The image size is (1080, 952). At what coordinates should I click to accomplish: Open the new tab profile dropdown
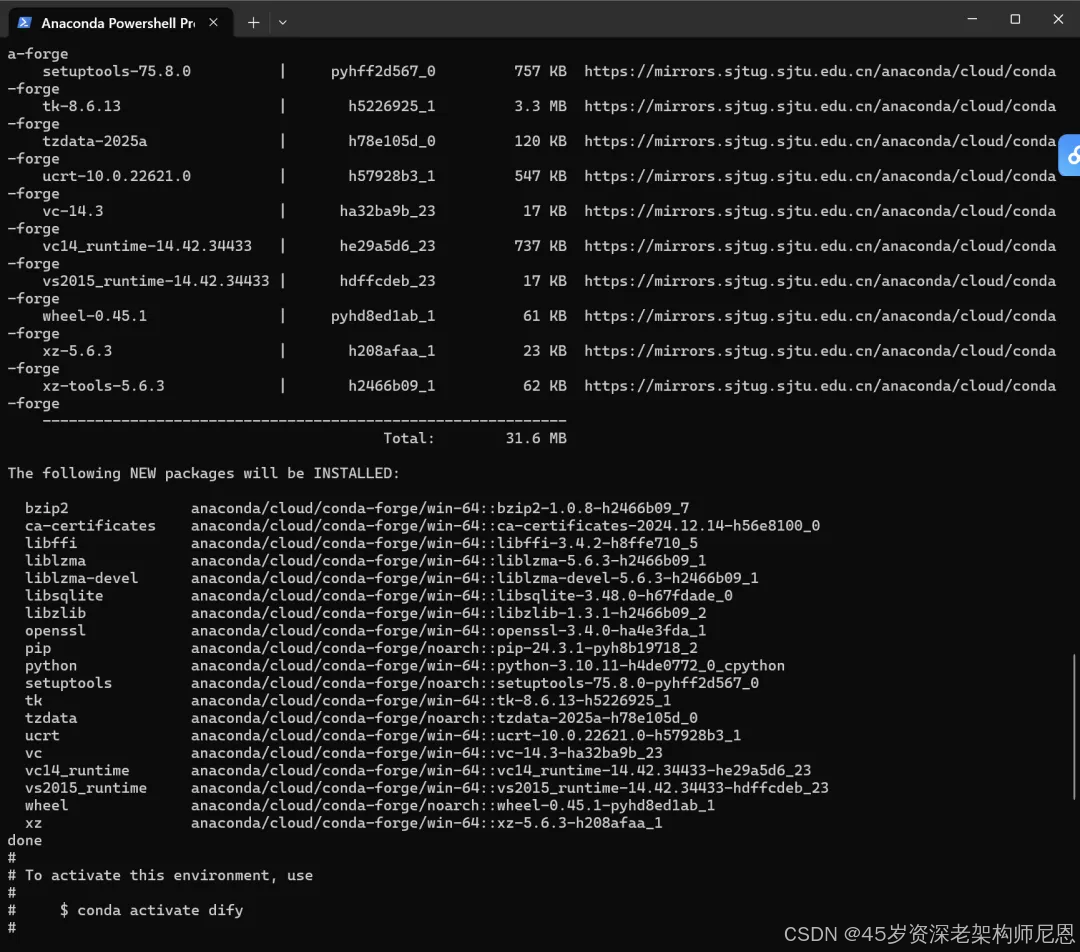click(282, 23)
